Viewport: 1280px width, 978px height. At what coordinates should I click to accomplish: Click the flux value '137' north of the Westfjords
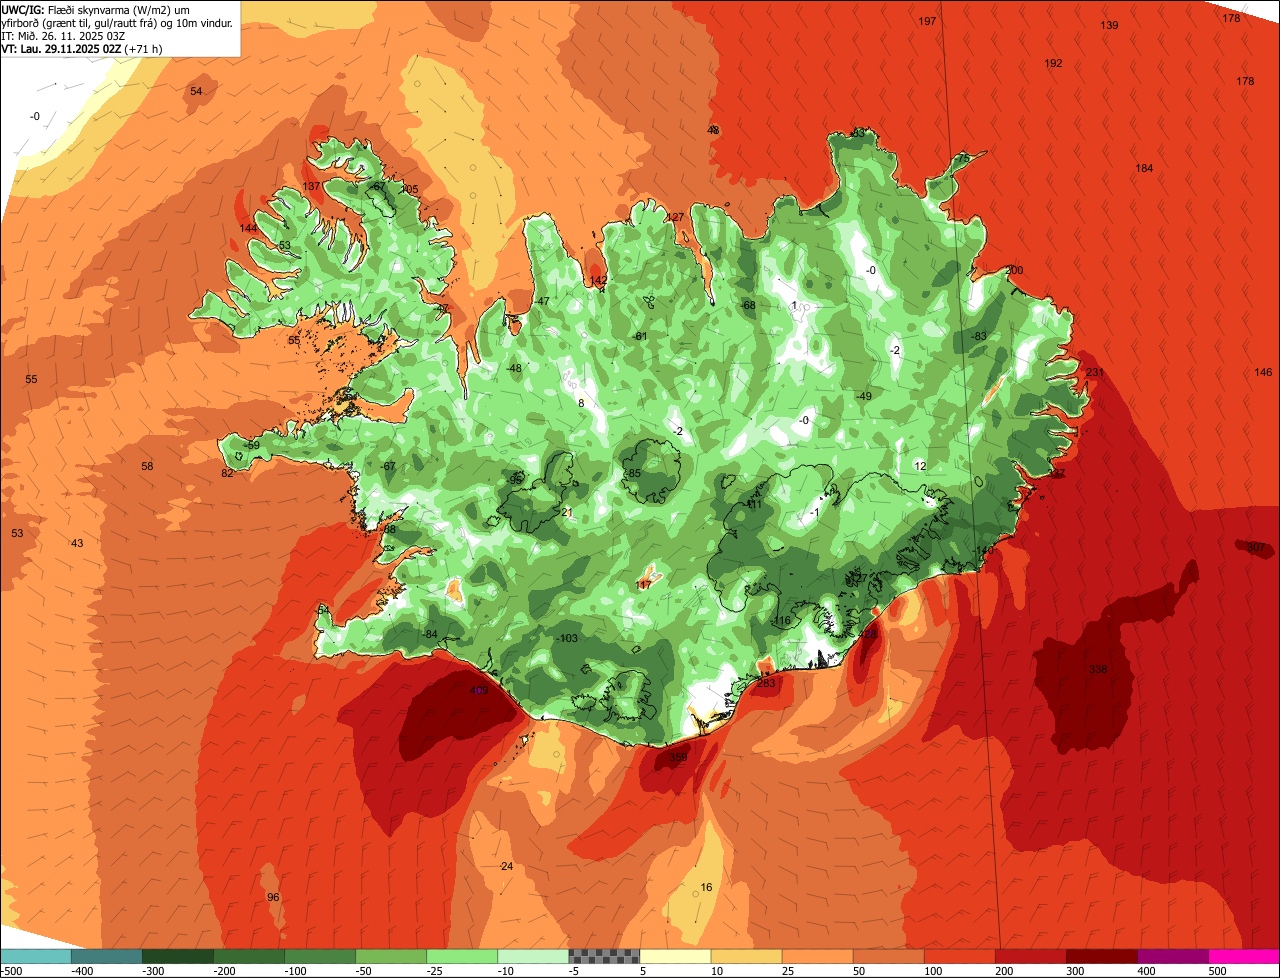(311, 187)
